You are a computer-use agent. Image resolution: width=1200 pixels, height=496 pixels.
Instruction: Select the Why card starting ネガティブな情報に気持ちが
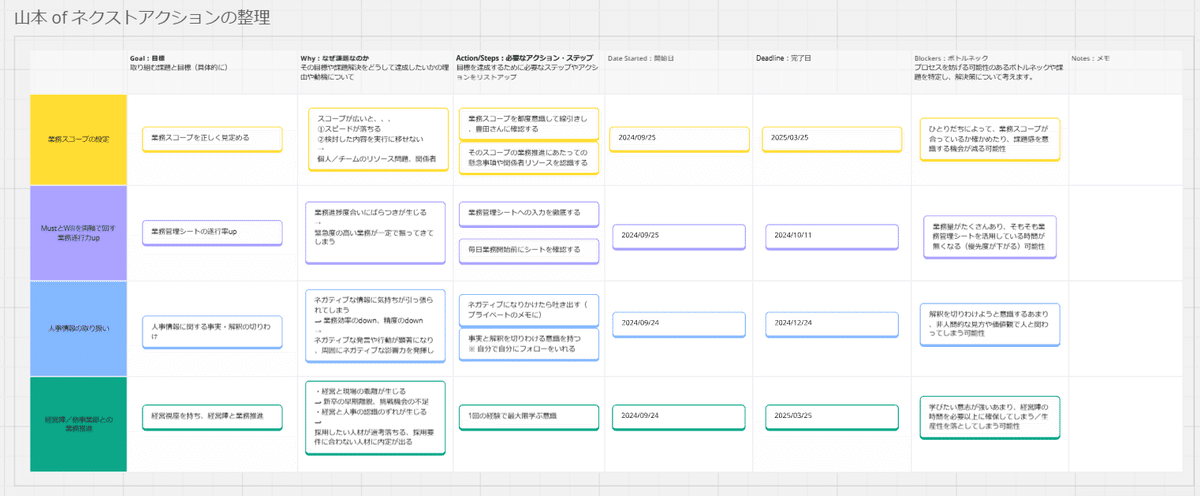coord(377,326)
